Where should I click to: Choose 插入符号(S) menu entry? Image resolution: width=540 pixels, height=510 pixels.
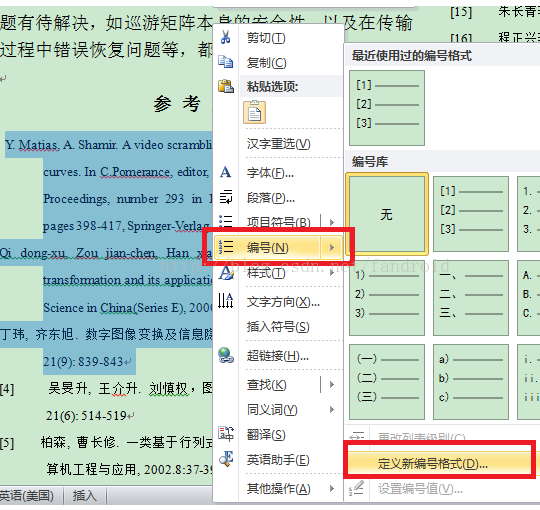(278, 326)
